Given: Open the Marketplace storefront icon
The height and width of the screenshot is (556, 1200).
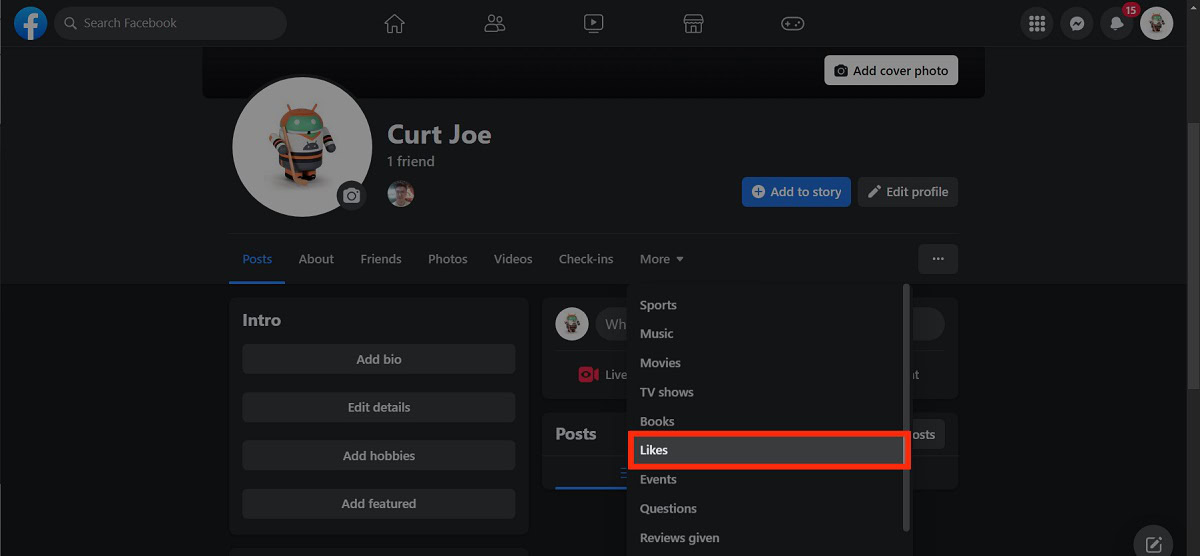Looking at the screenshot, I should (693, 23).
